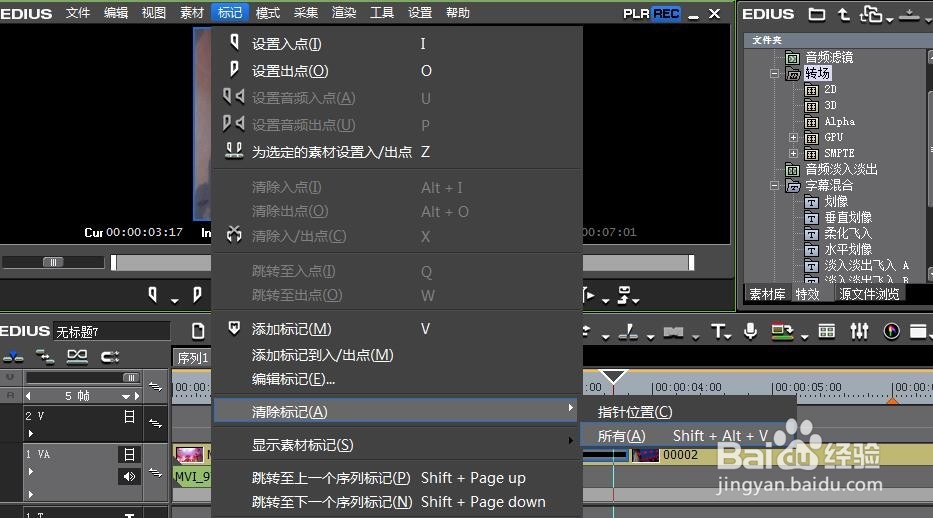This screenshot has height=518, width=933.
Task: Open the audio mixer icon
Action: point(859,331)
